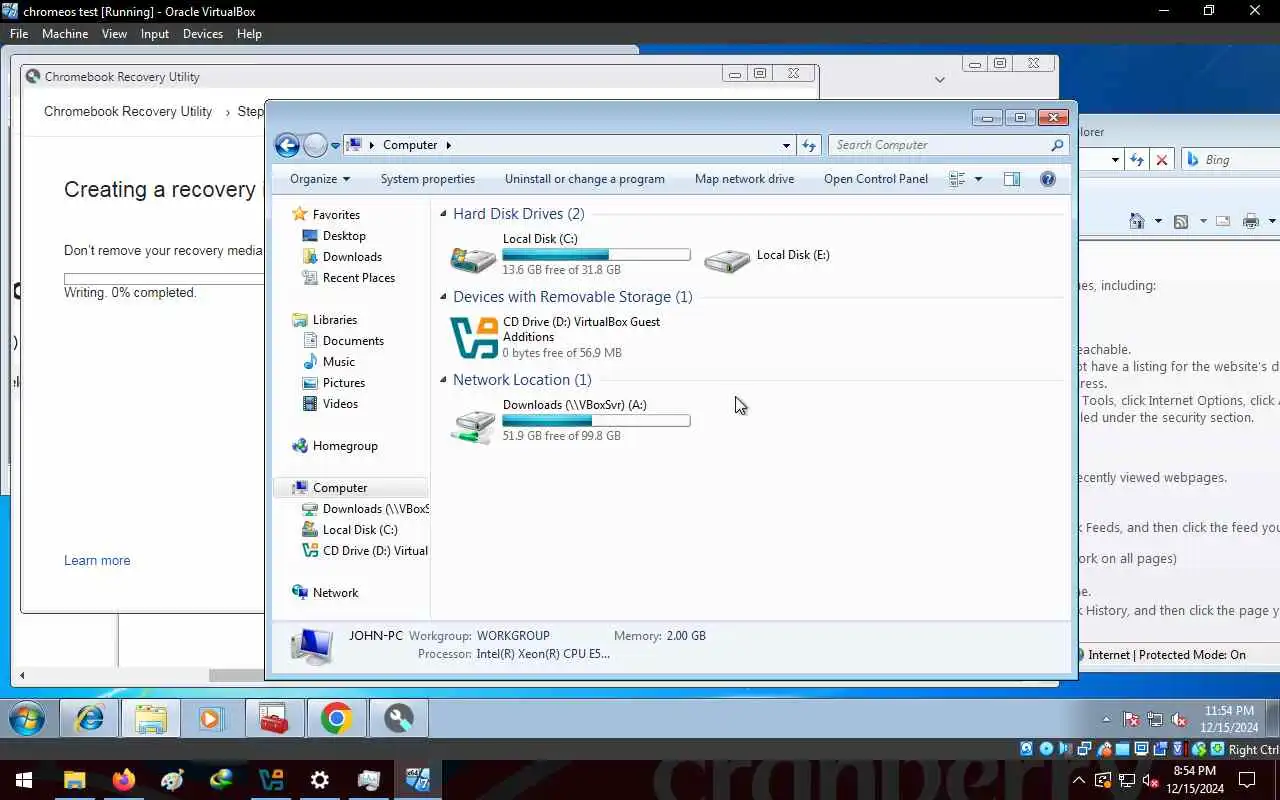Screen dimensions: 1280x800
Task: Select CD Drive (D:) in navigation tree
Action: coord(375,551)
